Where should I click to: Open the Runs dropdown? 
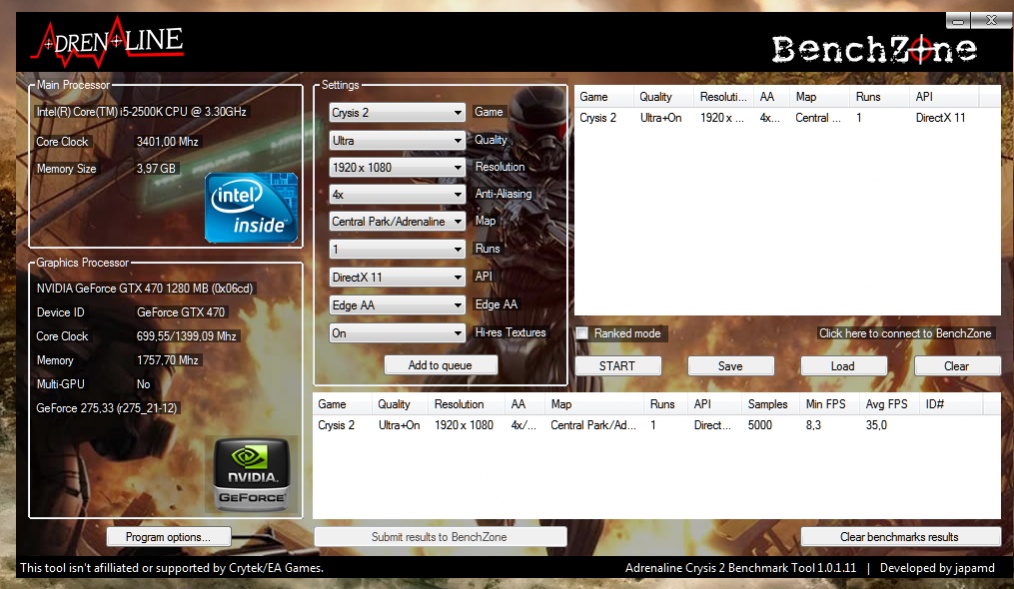[397, 249]
